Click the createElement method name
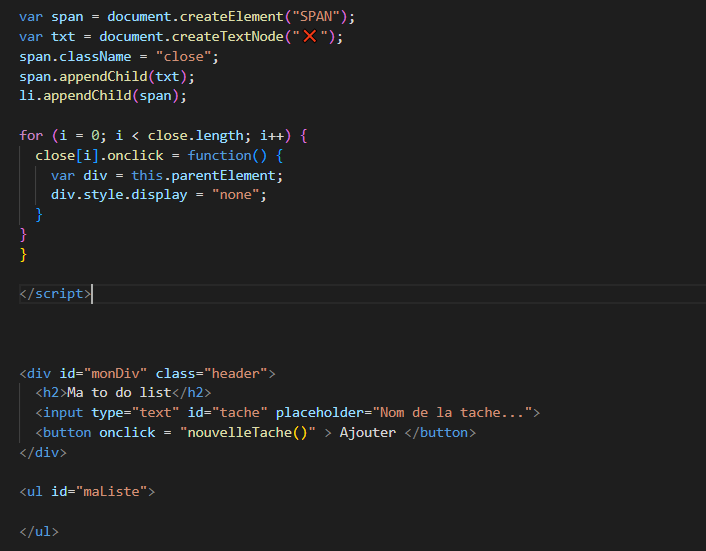The width and height of the screenshot is (706, 551). [x=231, y=17]
